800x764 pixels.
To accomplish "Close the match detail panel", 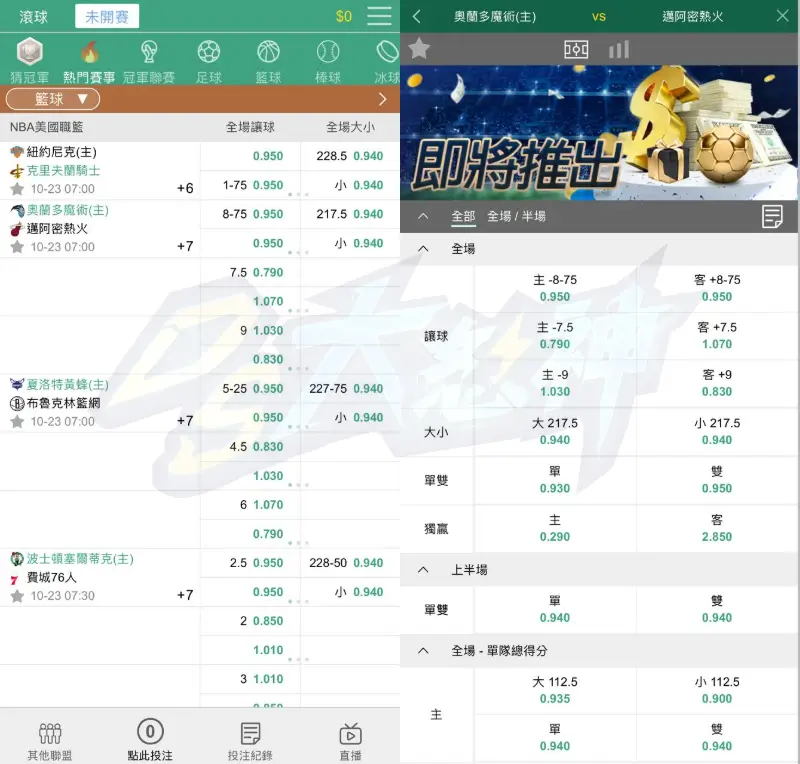I will (x=782, y=16).
